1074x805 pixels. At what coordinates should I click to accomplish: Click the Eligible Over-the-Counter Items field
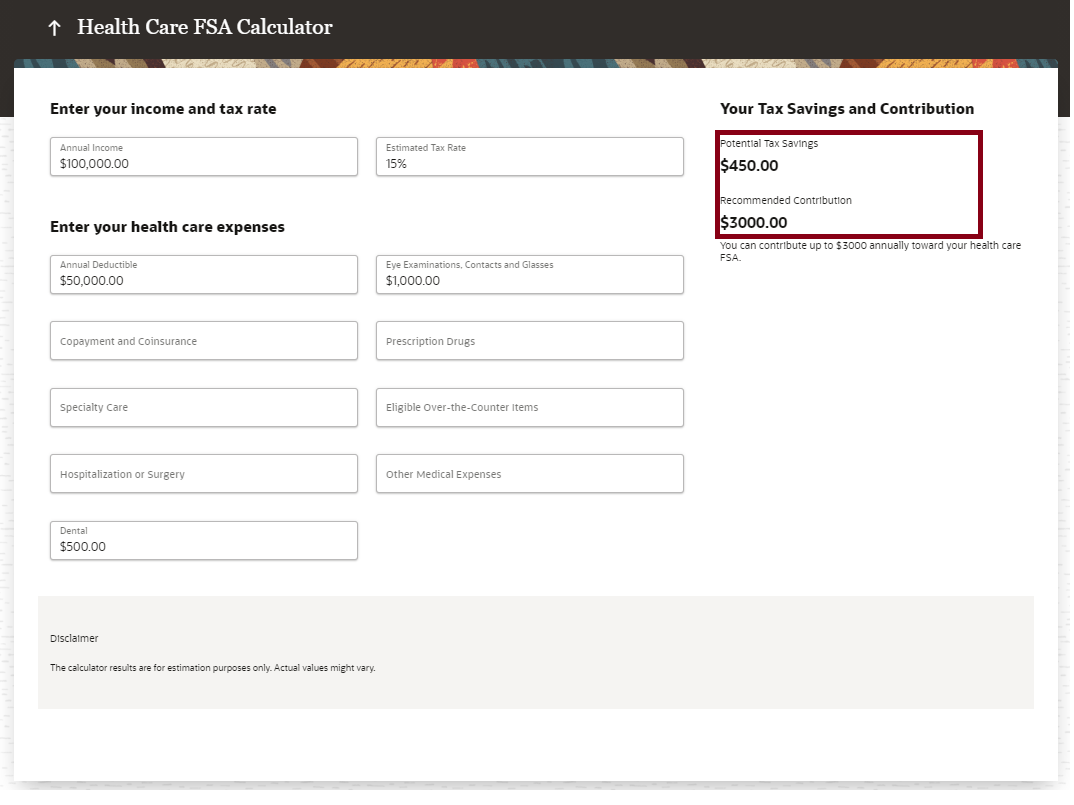coord(529,408)
